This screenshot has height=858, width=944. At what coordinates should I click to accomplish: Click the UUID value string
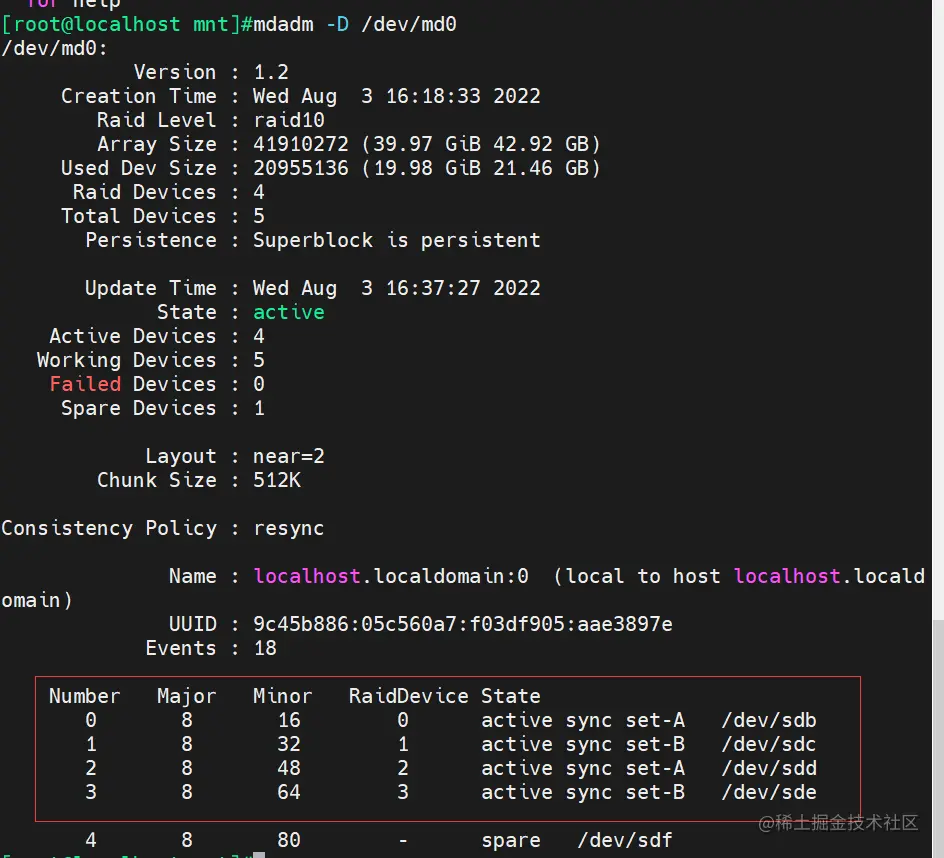coord(462,624)
